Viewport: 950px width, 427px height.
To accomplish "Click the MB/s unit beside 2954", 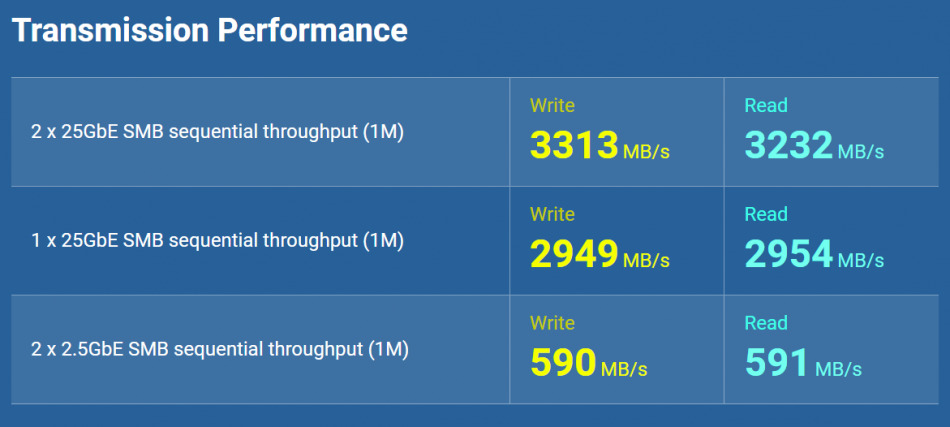I will (x=861, y=261).
